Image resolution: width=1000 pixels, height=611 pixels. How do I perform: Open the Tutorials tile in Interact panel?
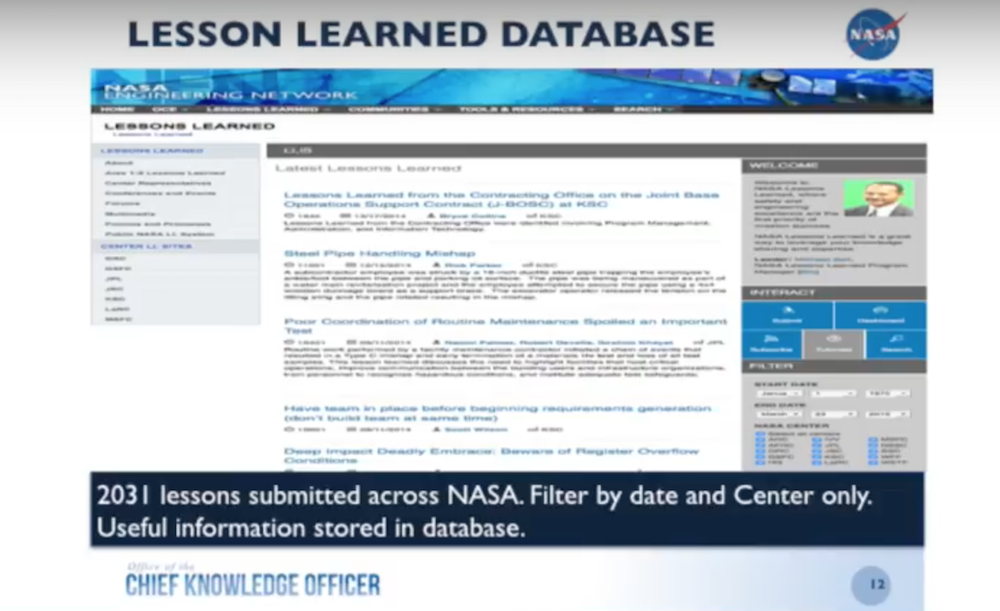click(x=834, y=344)
